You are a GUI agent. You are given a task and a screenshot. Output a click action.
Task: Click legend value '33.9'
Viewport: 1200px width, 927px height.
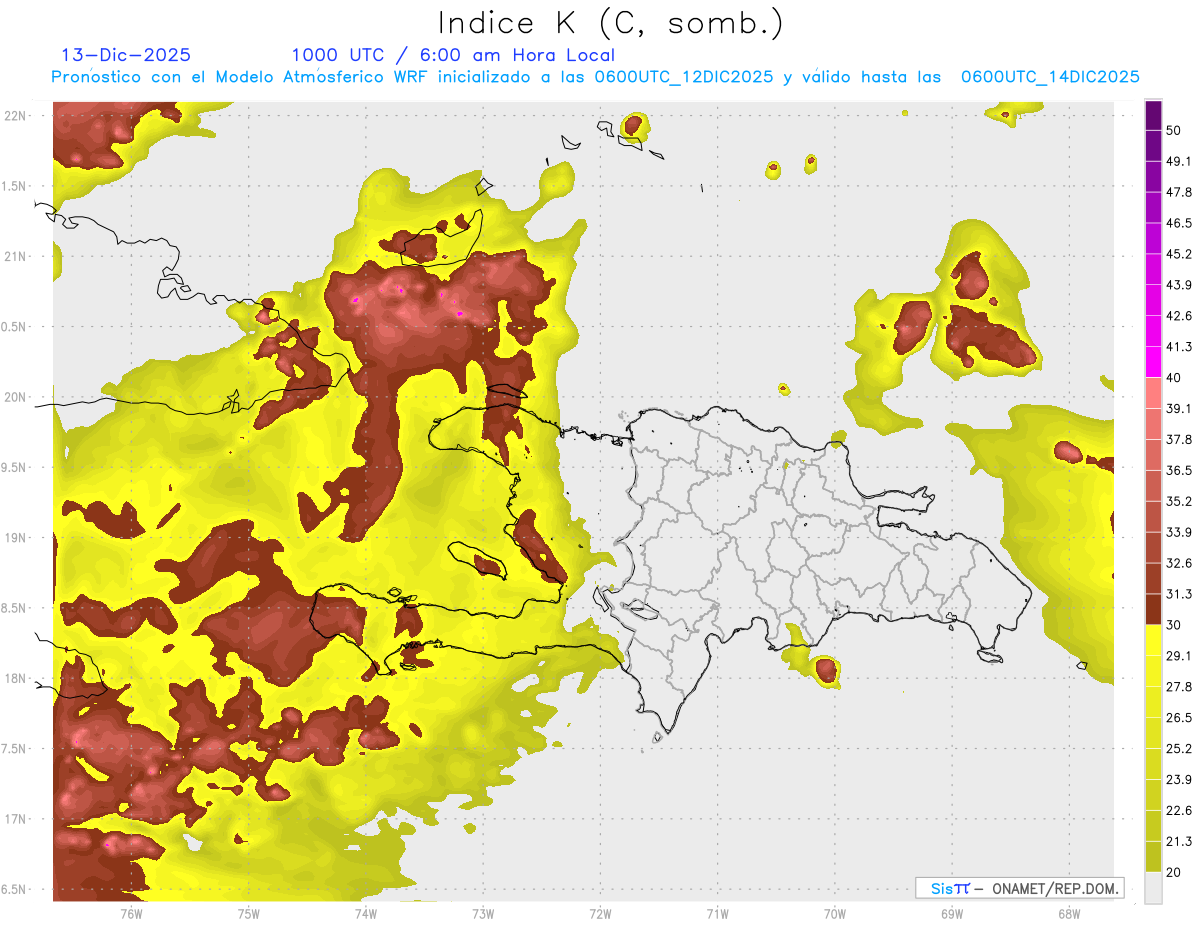(x=1178, y=532)
